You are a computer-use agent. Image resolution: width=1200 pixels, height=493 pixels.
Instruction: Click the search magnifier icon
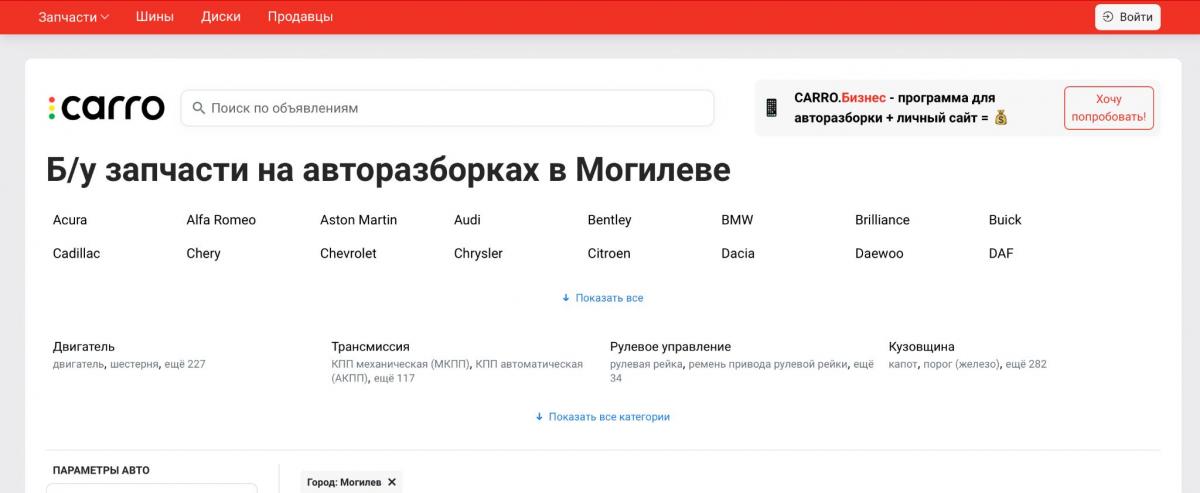coord(198,108)
